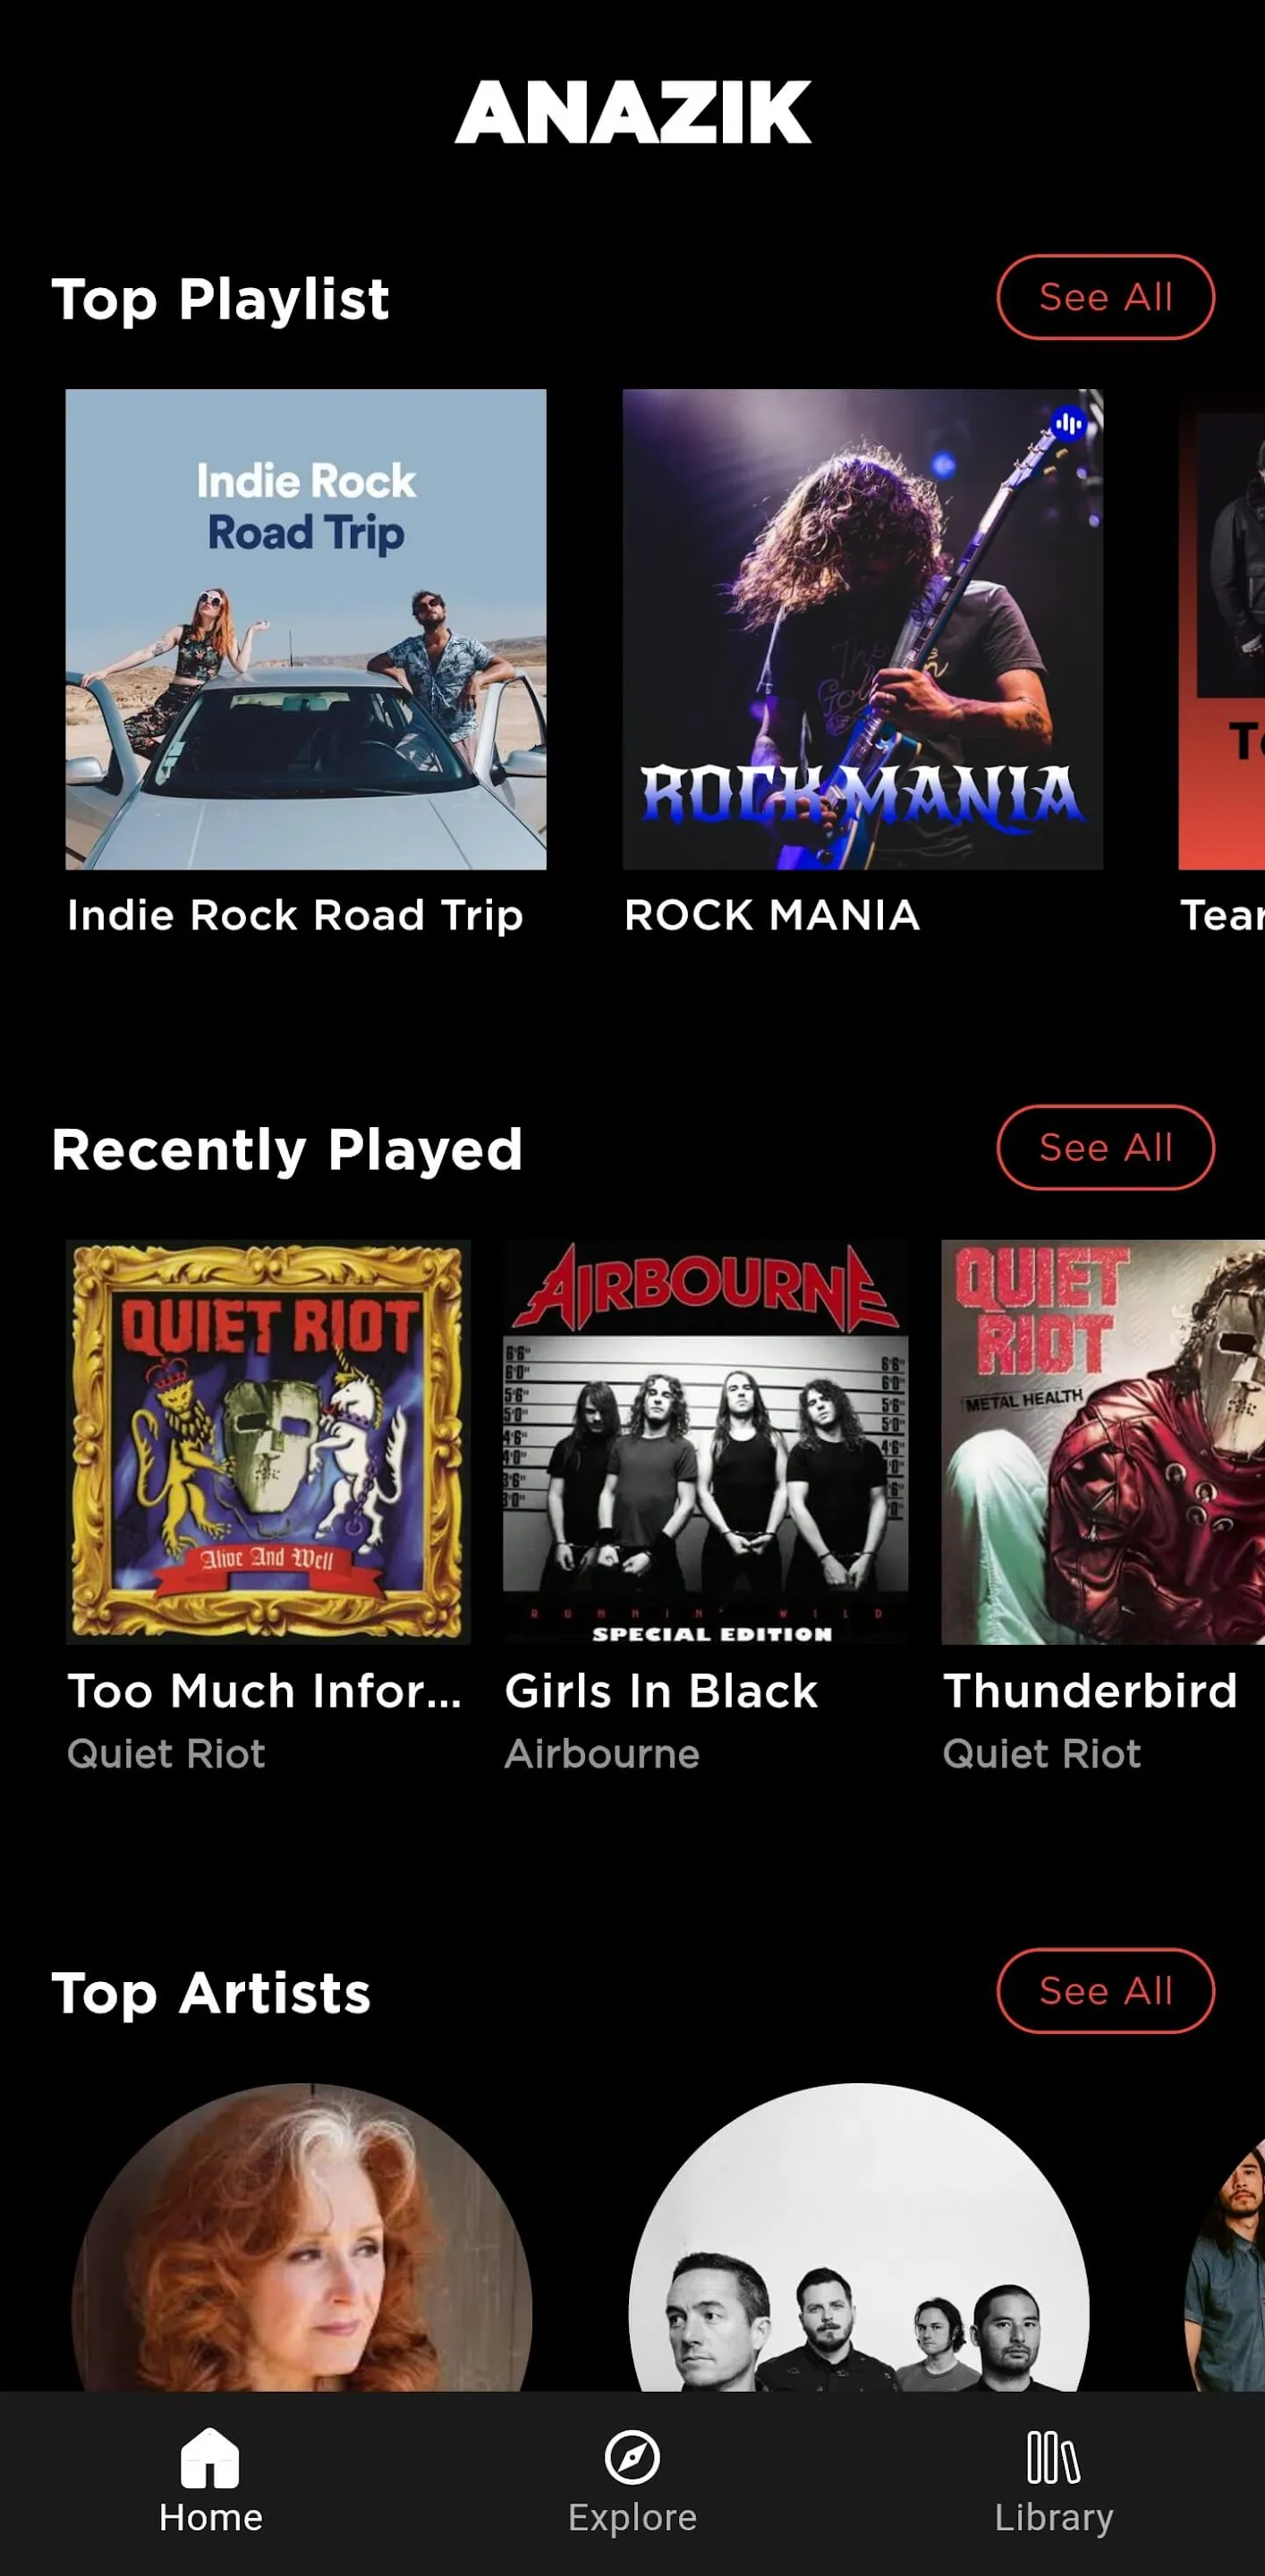1265x2576 pixels.
Task: Open the Library books icon
Action: click(1053, 2458)
